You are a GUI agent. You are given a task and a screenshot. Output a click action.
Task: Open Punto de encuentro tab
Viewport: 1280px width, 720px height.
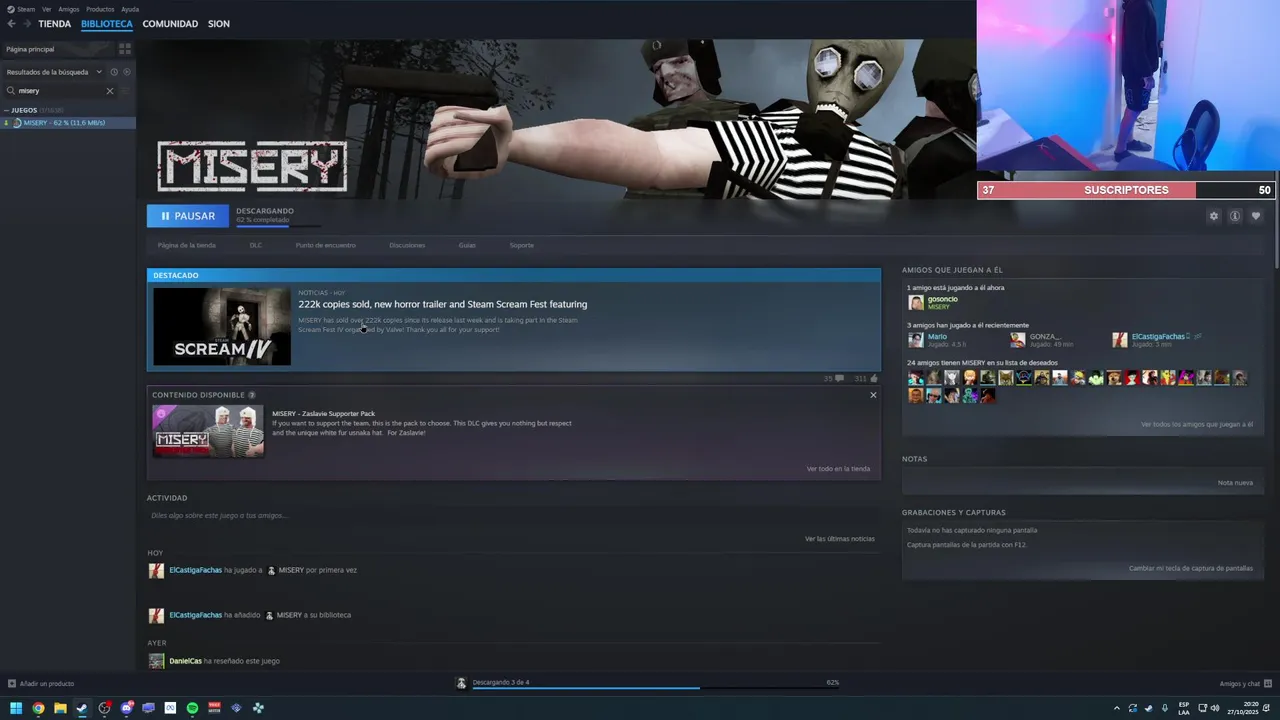coord(326,245)
